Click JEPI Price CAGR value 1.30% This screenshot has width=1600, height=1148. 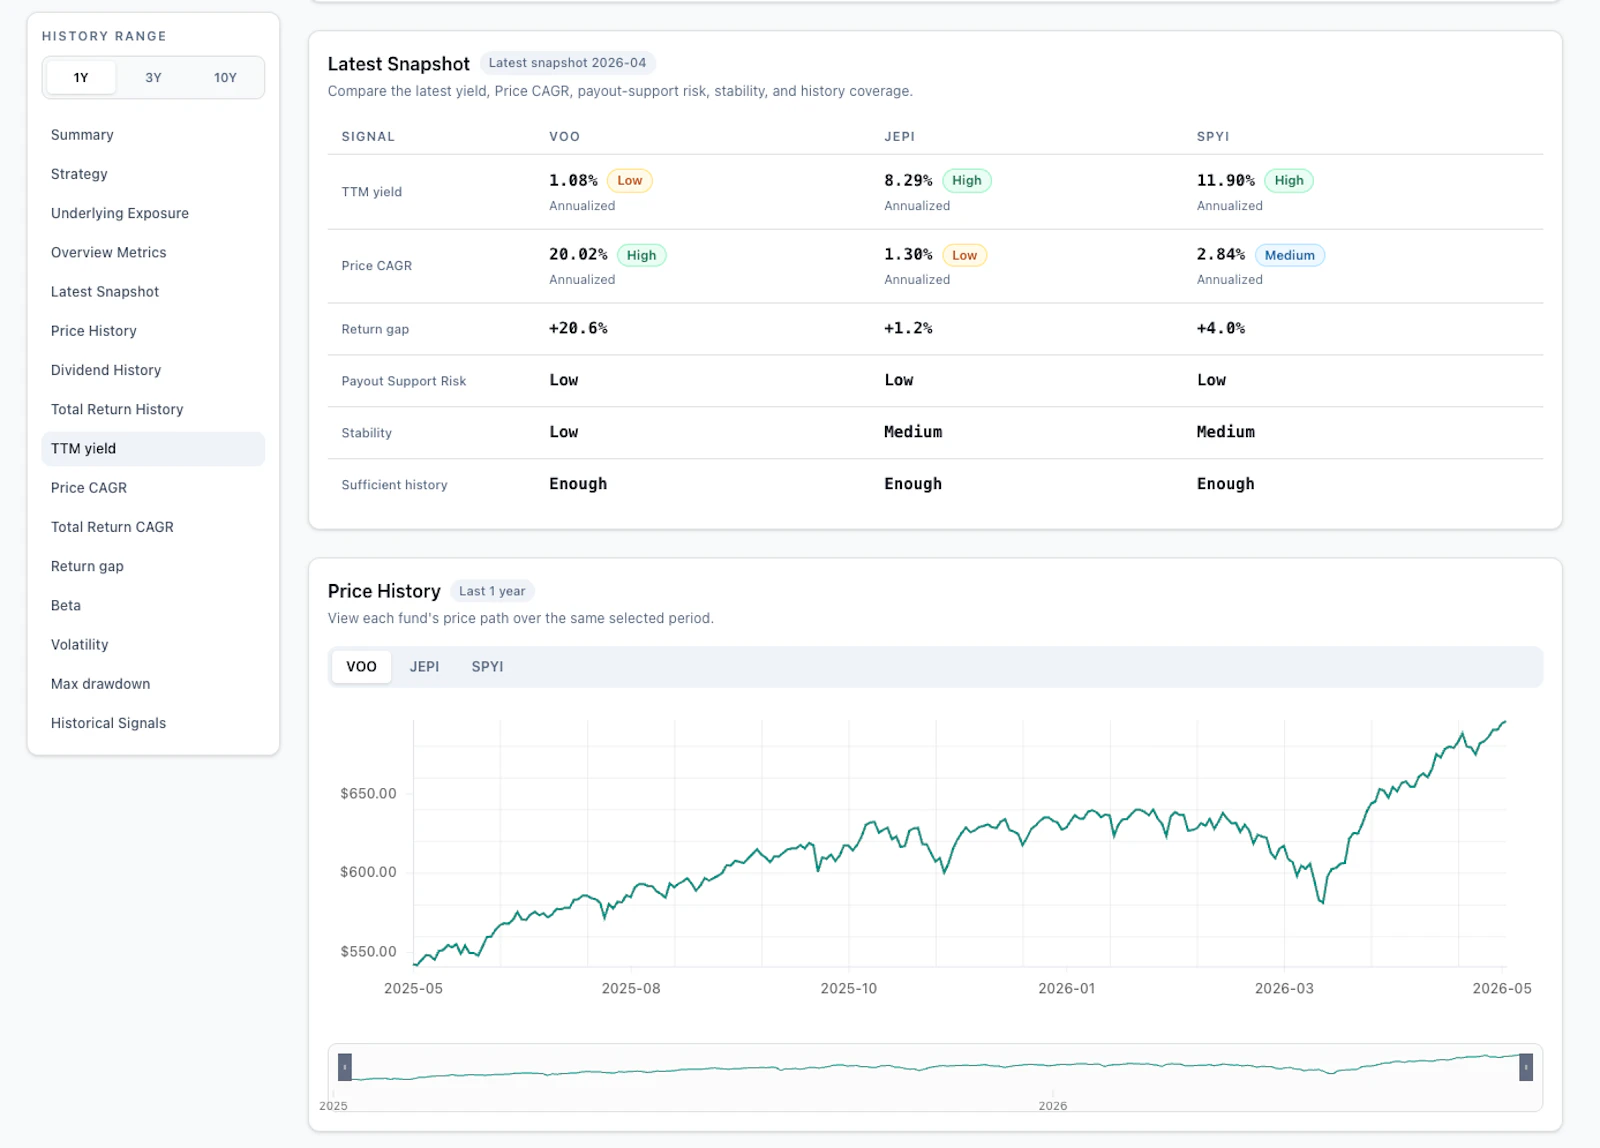pyautogui.click(x=908, y=255)
